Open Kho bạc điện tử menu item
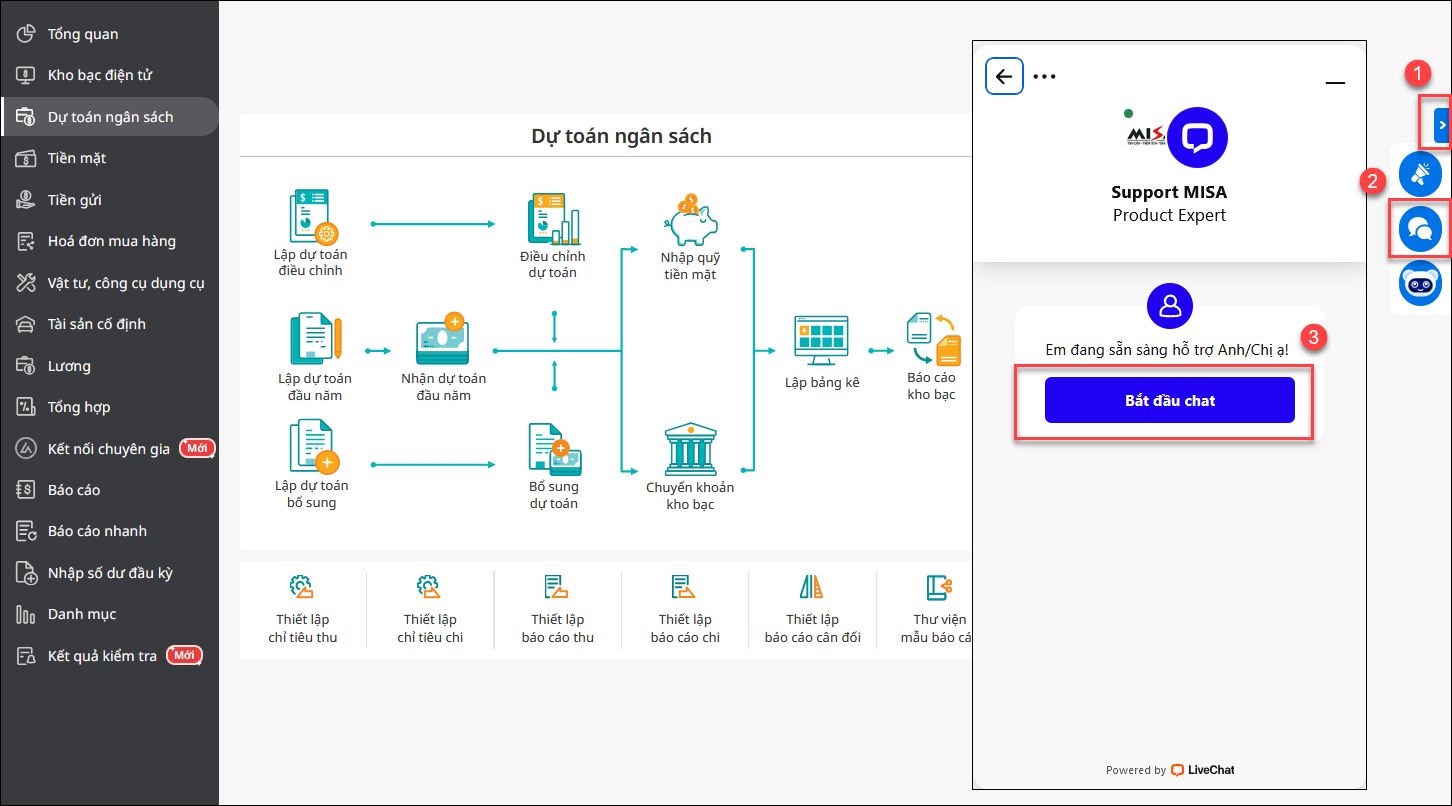The width and height of the screenshot is (1452, 806). click(109, 75)
